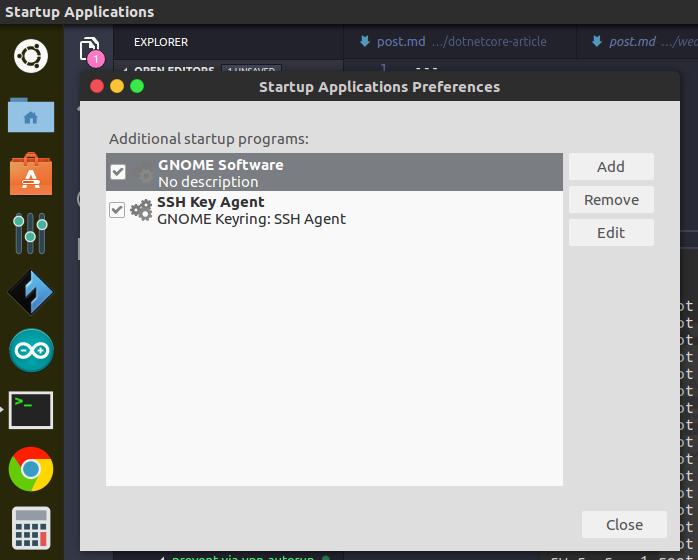The height and width of the screenshot is (560, 698).
Task: Click VS Code Explorer files icon
Action: click(x=89, y=49)
